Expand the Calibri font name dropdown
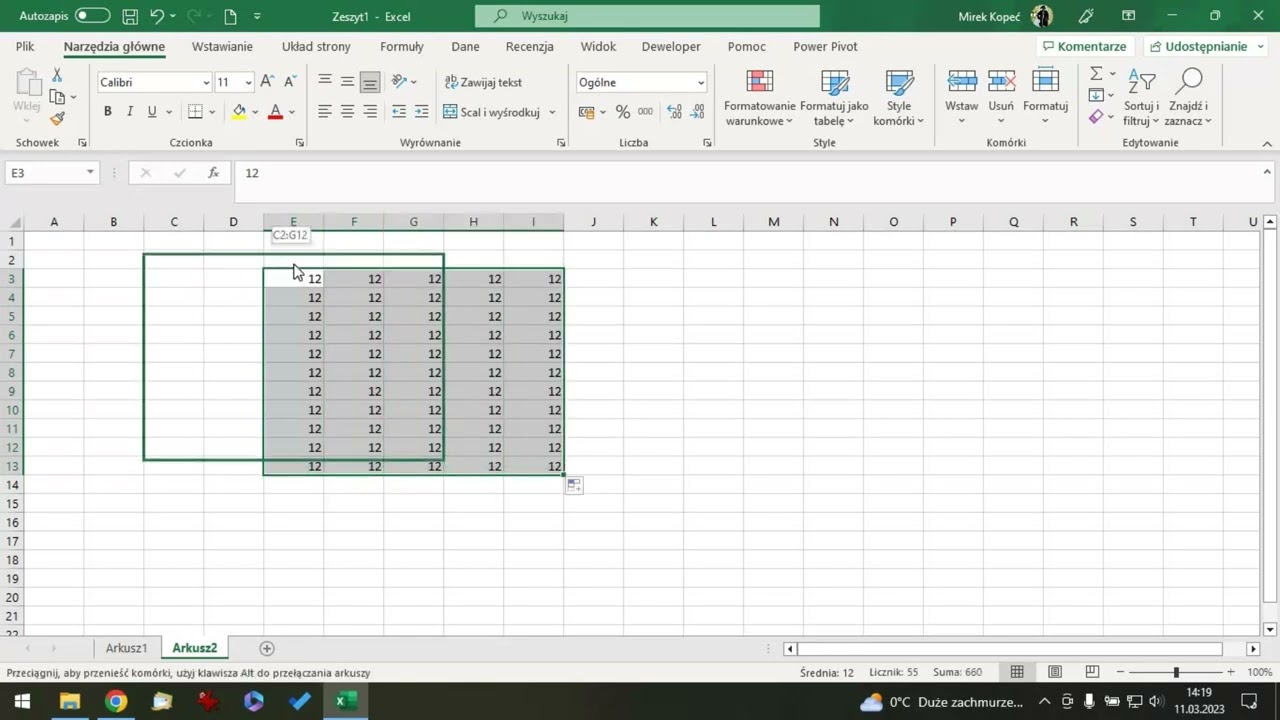The image size is (1280, 720). (206, 82)
